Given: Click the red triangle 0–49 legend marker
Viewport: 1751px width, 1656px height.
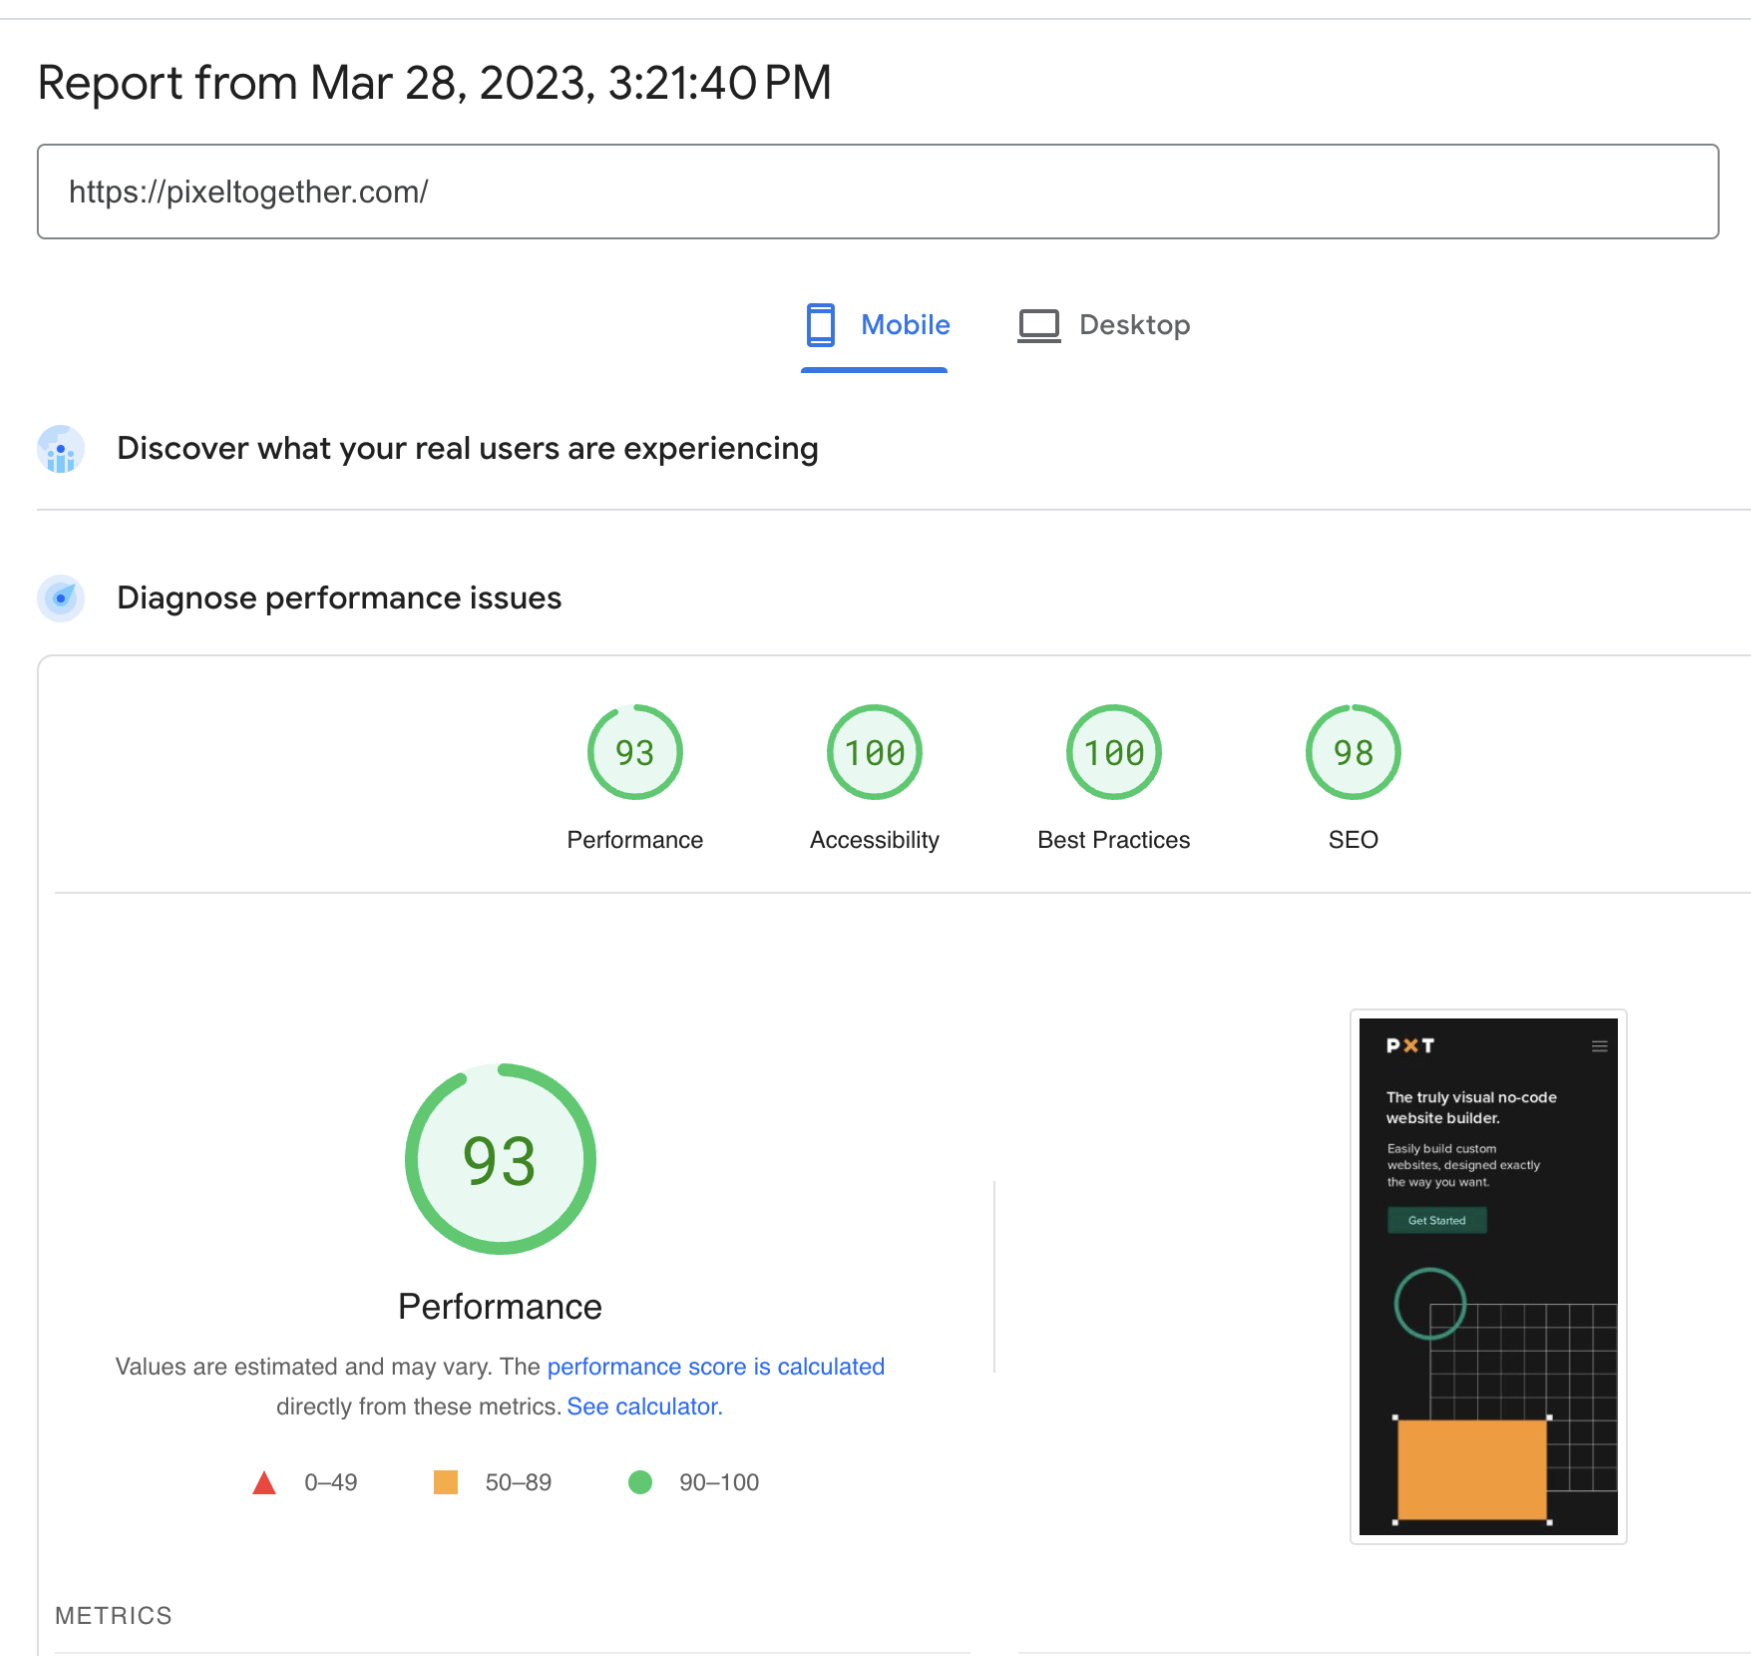Looking at the screenshot, I should (264, 1483).
